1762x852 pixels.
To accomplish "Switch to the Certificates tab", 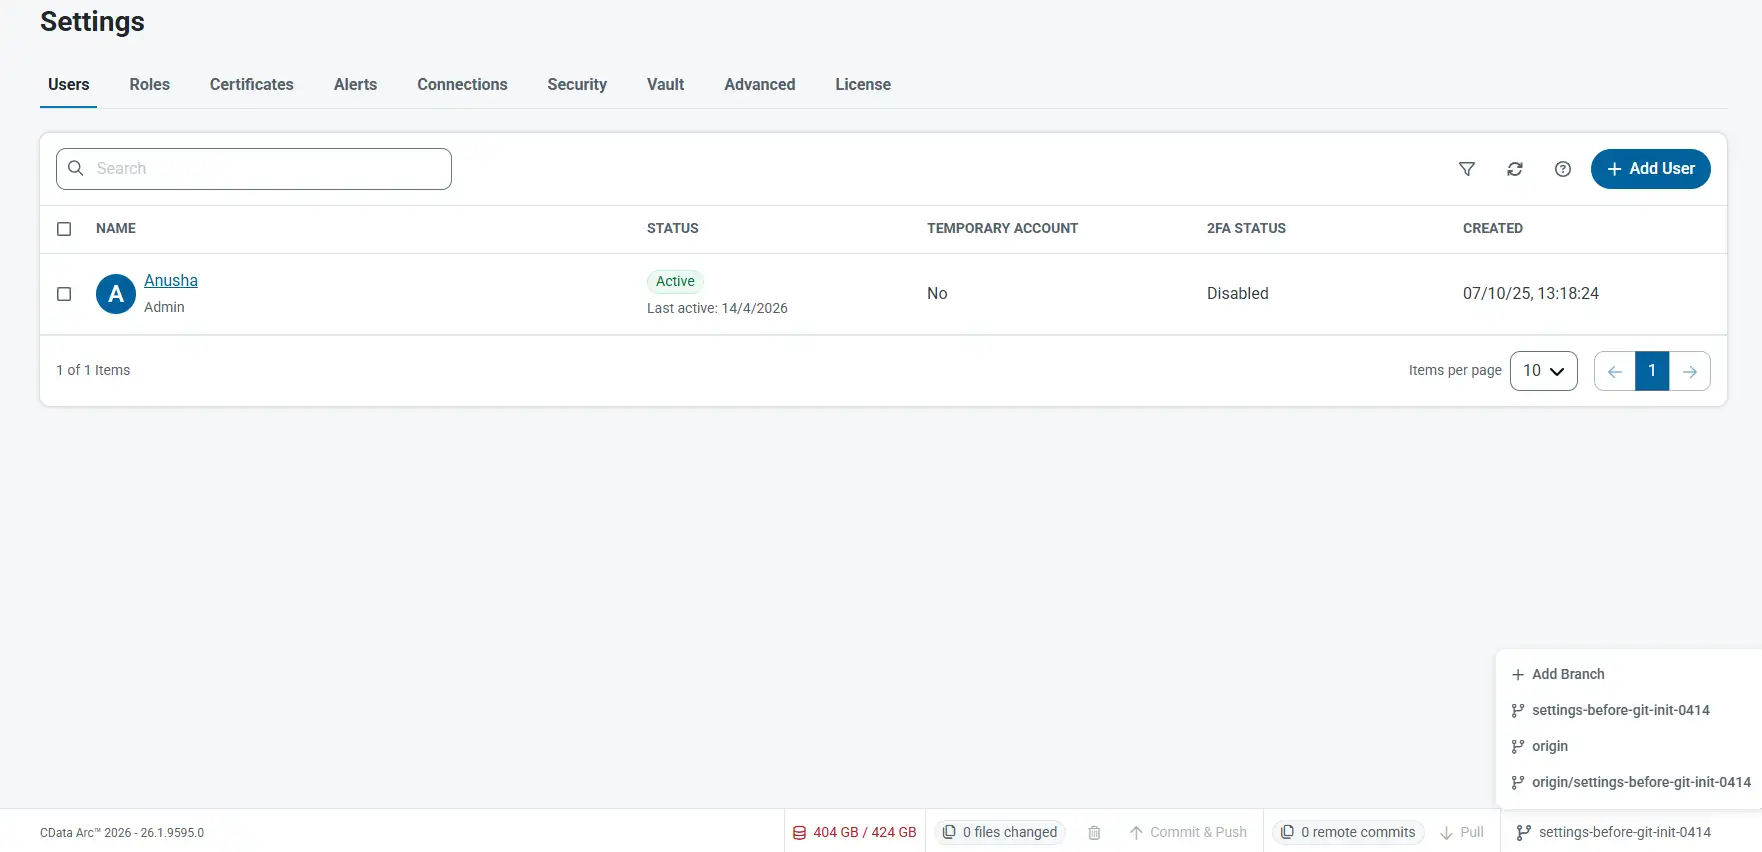I will 252,85.
